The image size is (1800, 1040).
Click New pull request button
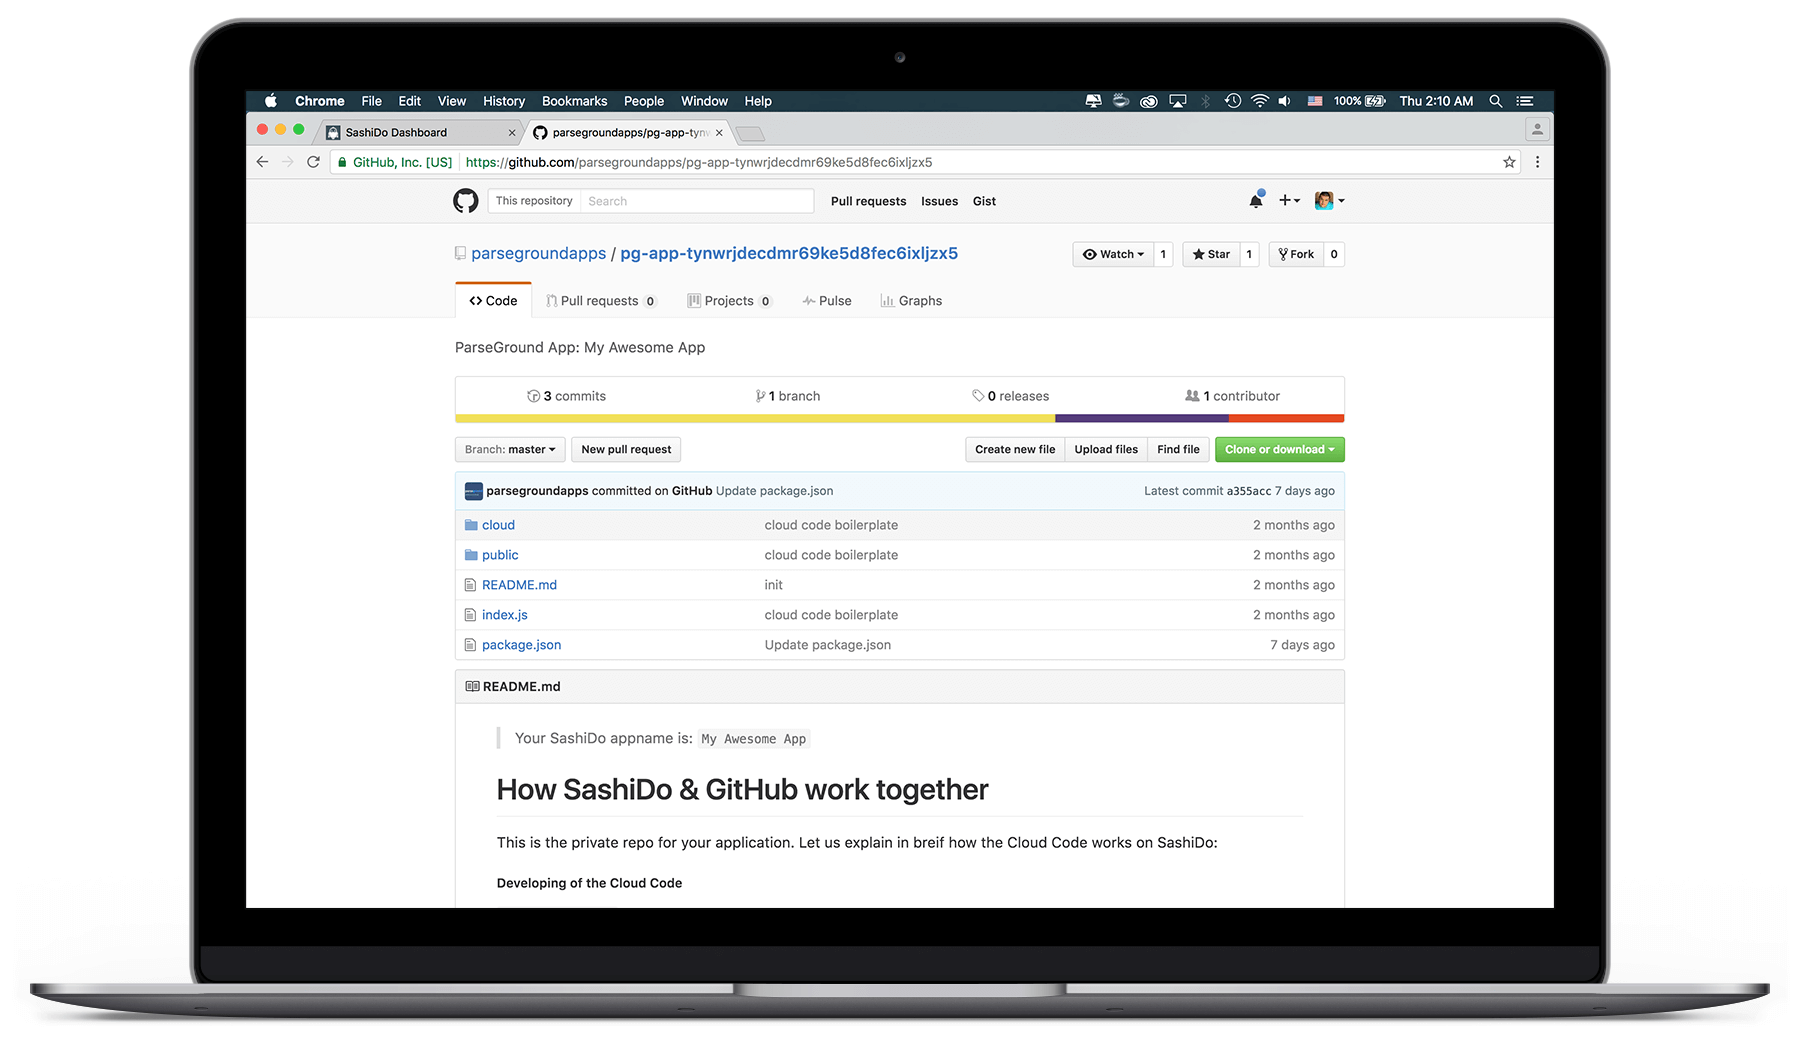(626, 450)
